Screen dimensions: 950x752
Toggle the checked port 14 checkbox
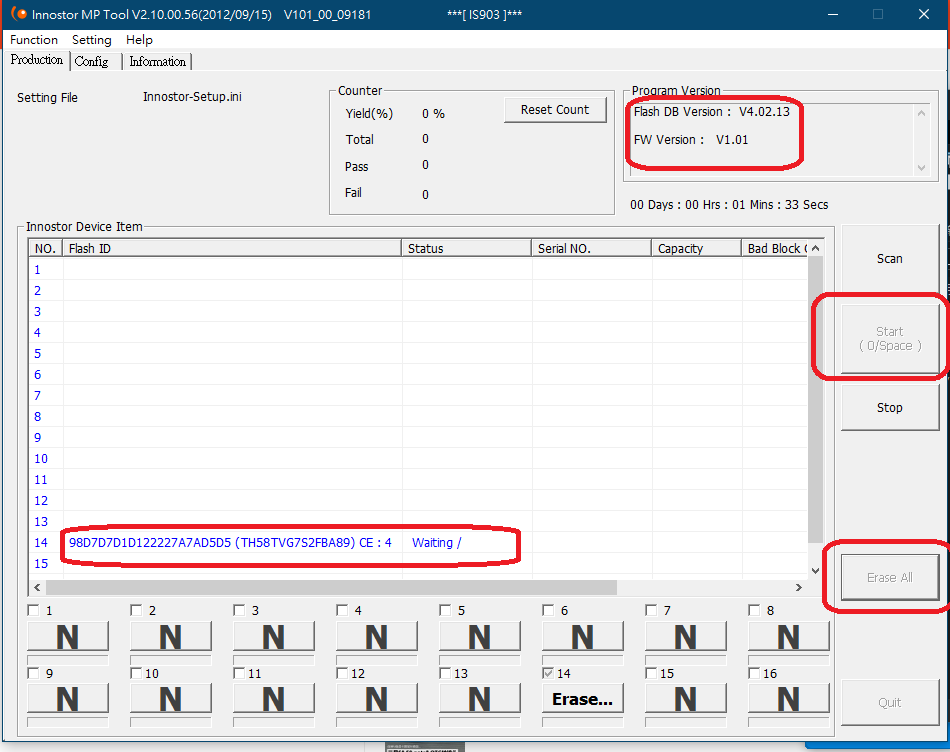point(548,673)
